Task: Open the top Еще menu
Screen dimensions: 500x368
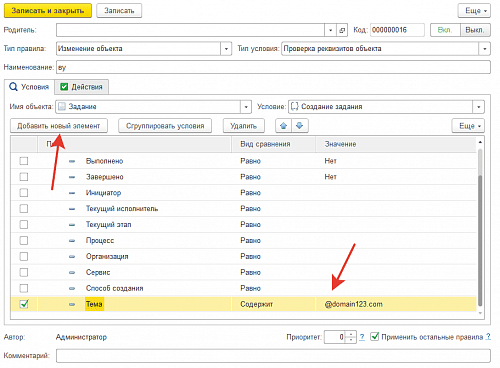Action: coord(474,11)
